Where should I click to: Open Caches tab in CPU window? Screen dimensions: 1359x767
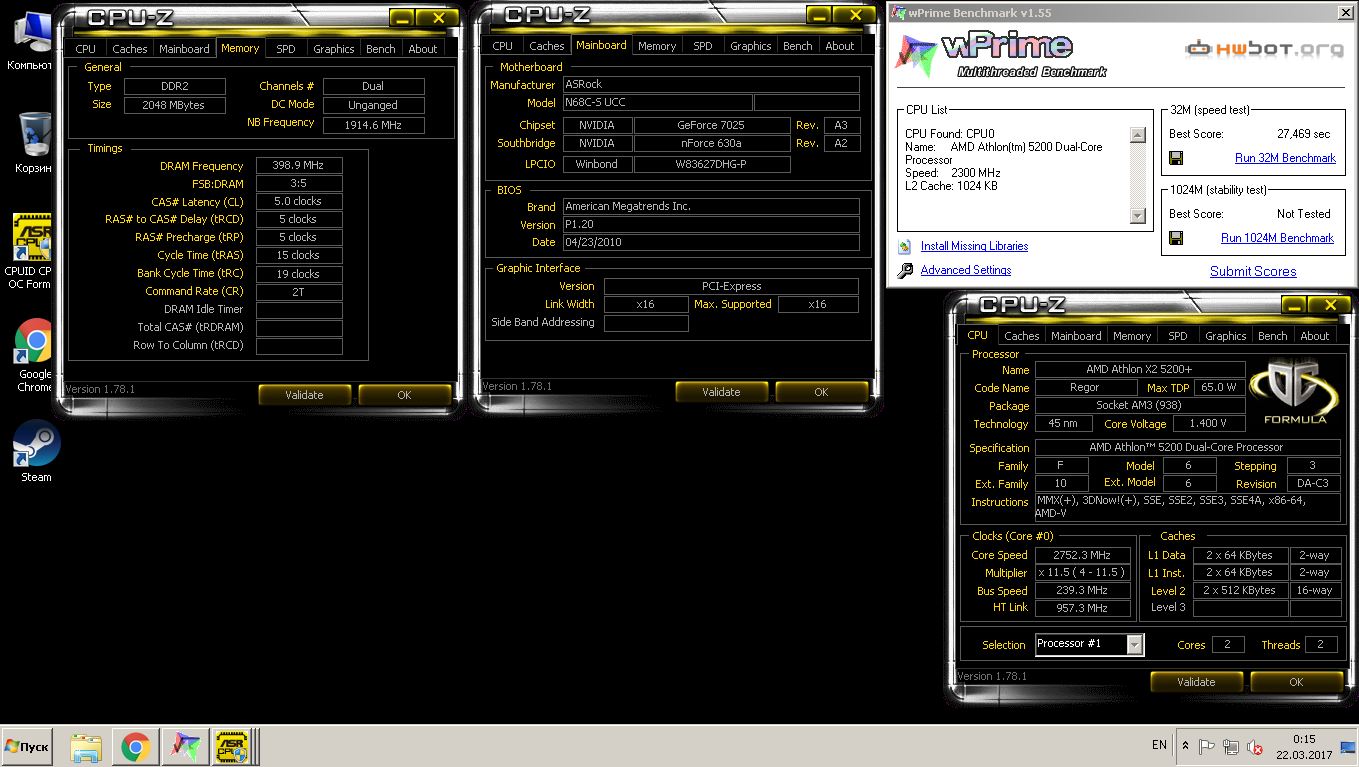1022,336
